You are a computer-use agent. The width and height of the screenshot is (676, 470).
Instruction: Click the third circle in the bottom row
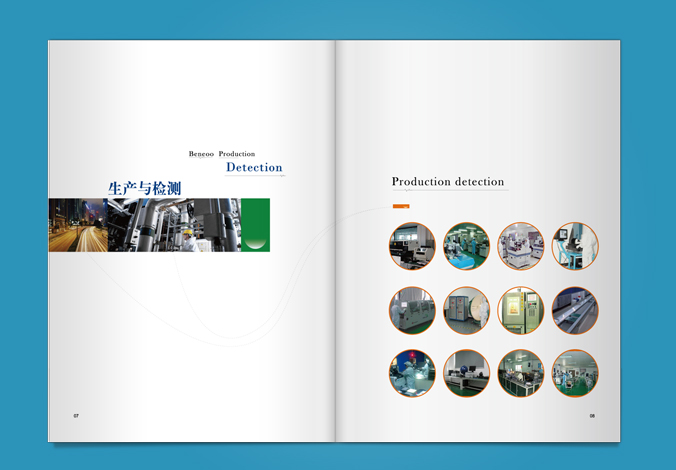tap(521, 373)
